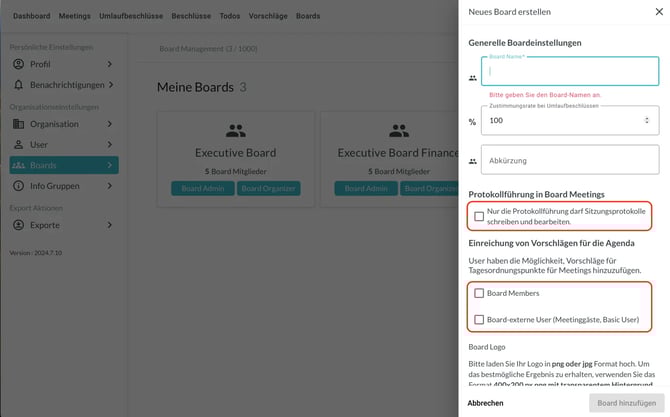The width and height of the screenshot is (670, 417).
Task: Click the Organisation building icon
Action: 19,124
